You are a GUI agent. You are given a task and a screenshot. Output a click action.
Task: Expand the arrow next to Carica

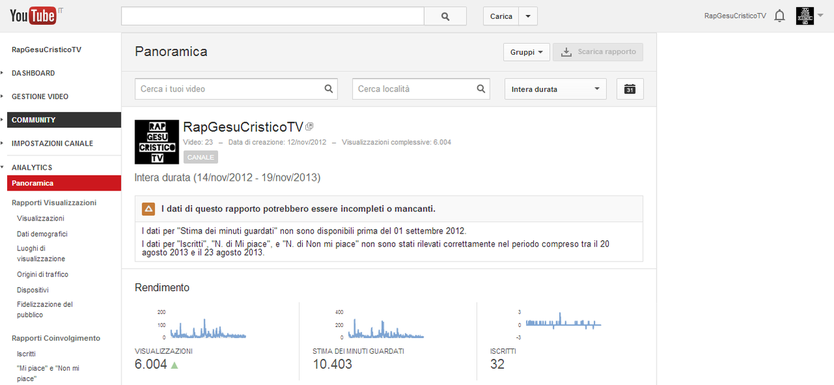coord(528,16)
